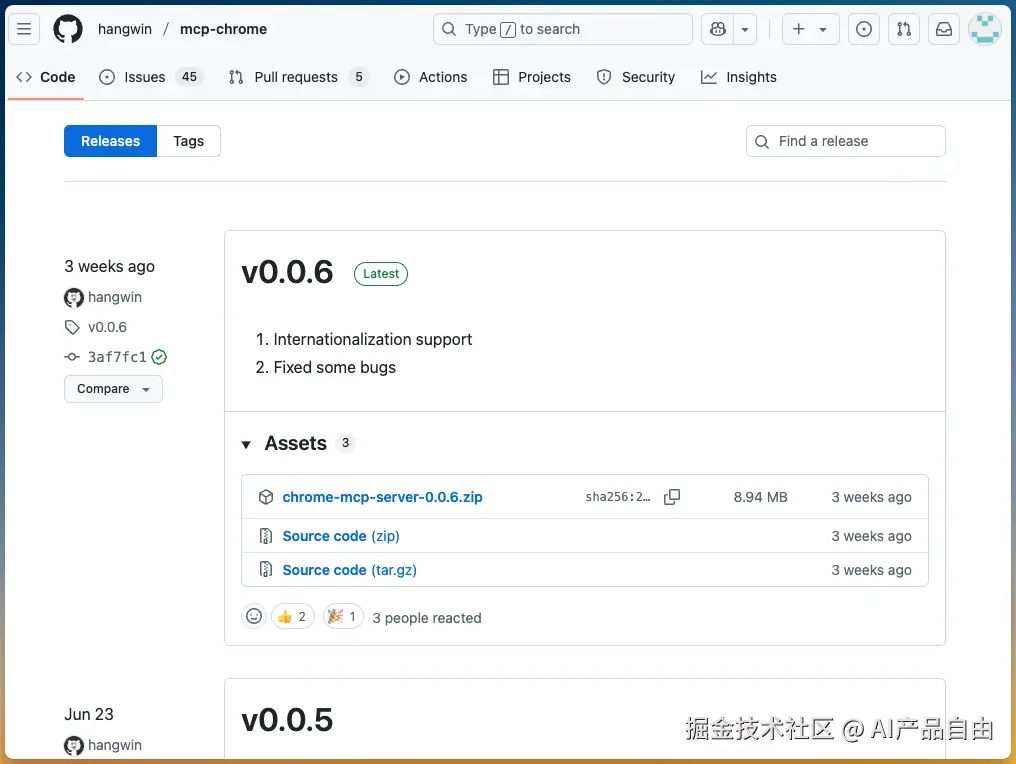
Task: Open the add reaction smiley button
Action: [254, 616]
